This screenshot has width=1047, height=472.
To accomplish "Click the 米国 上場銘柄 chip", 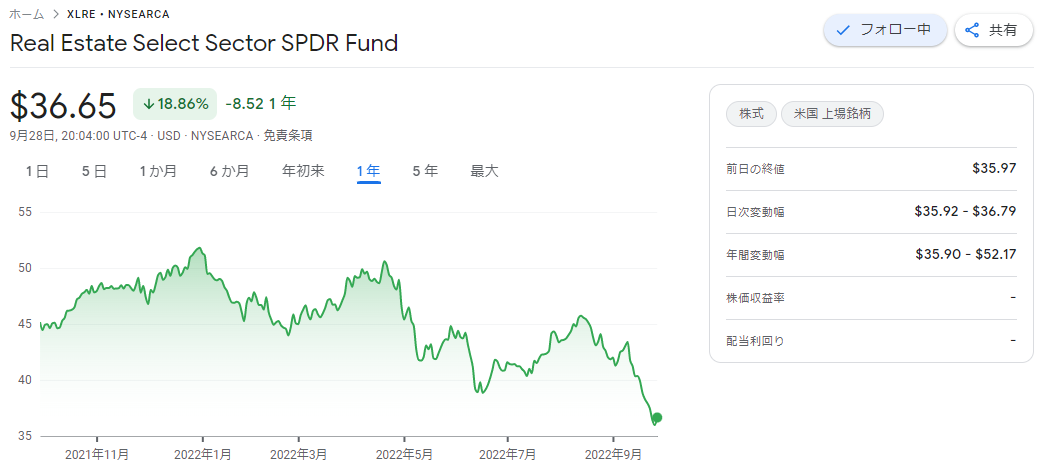I will [x=832, y=114].
